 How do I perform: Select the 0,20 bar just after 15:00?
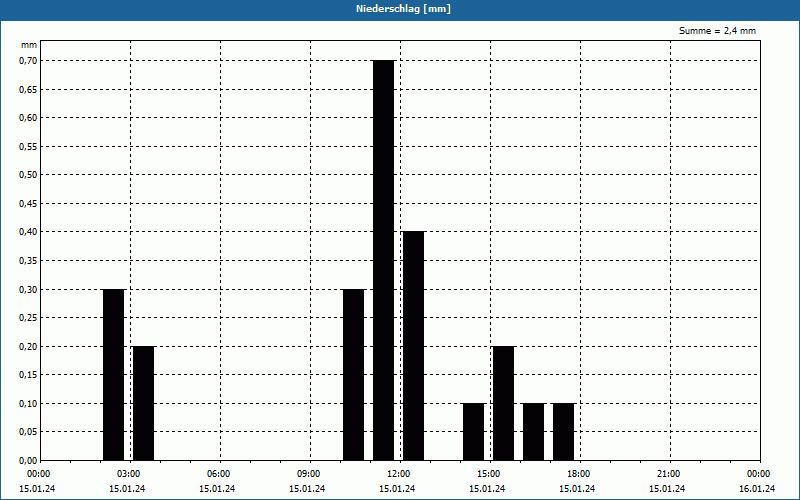[504, 403]
